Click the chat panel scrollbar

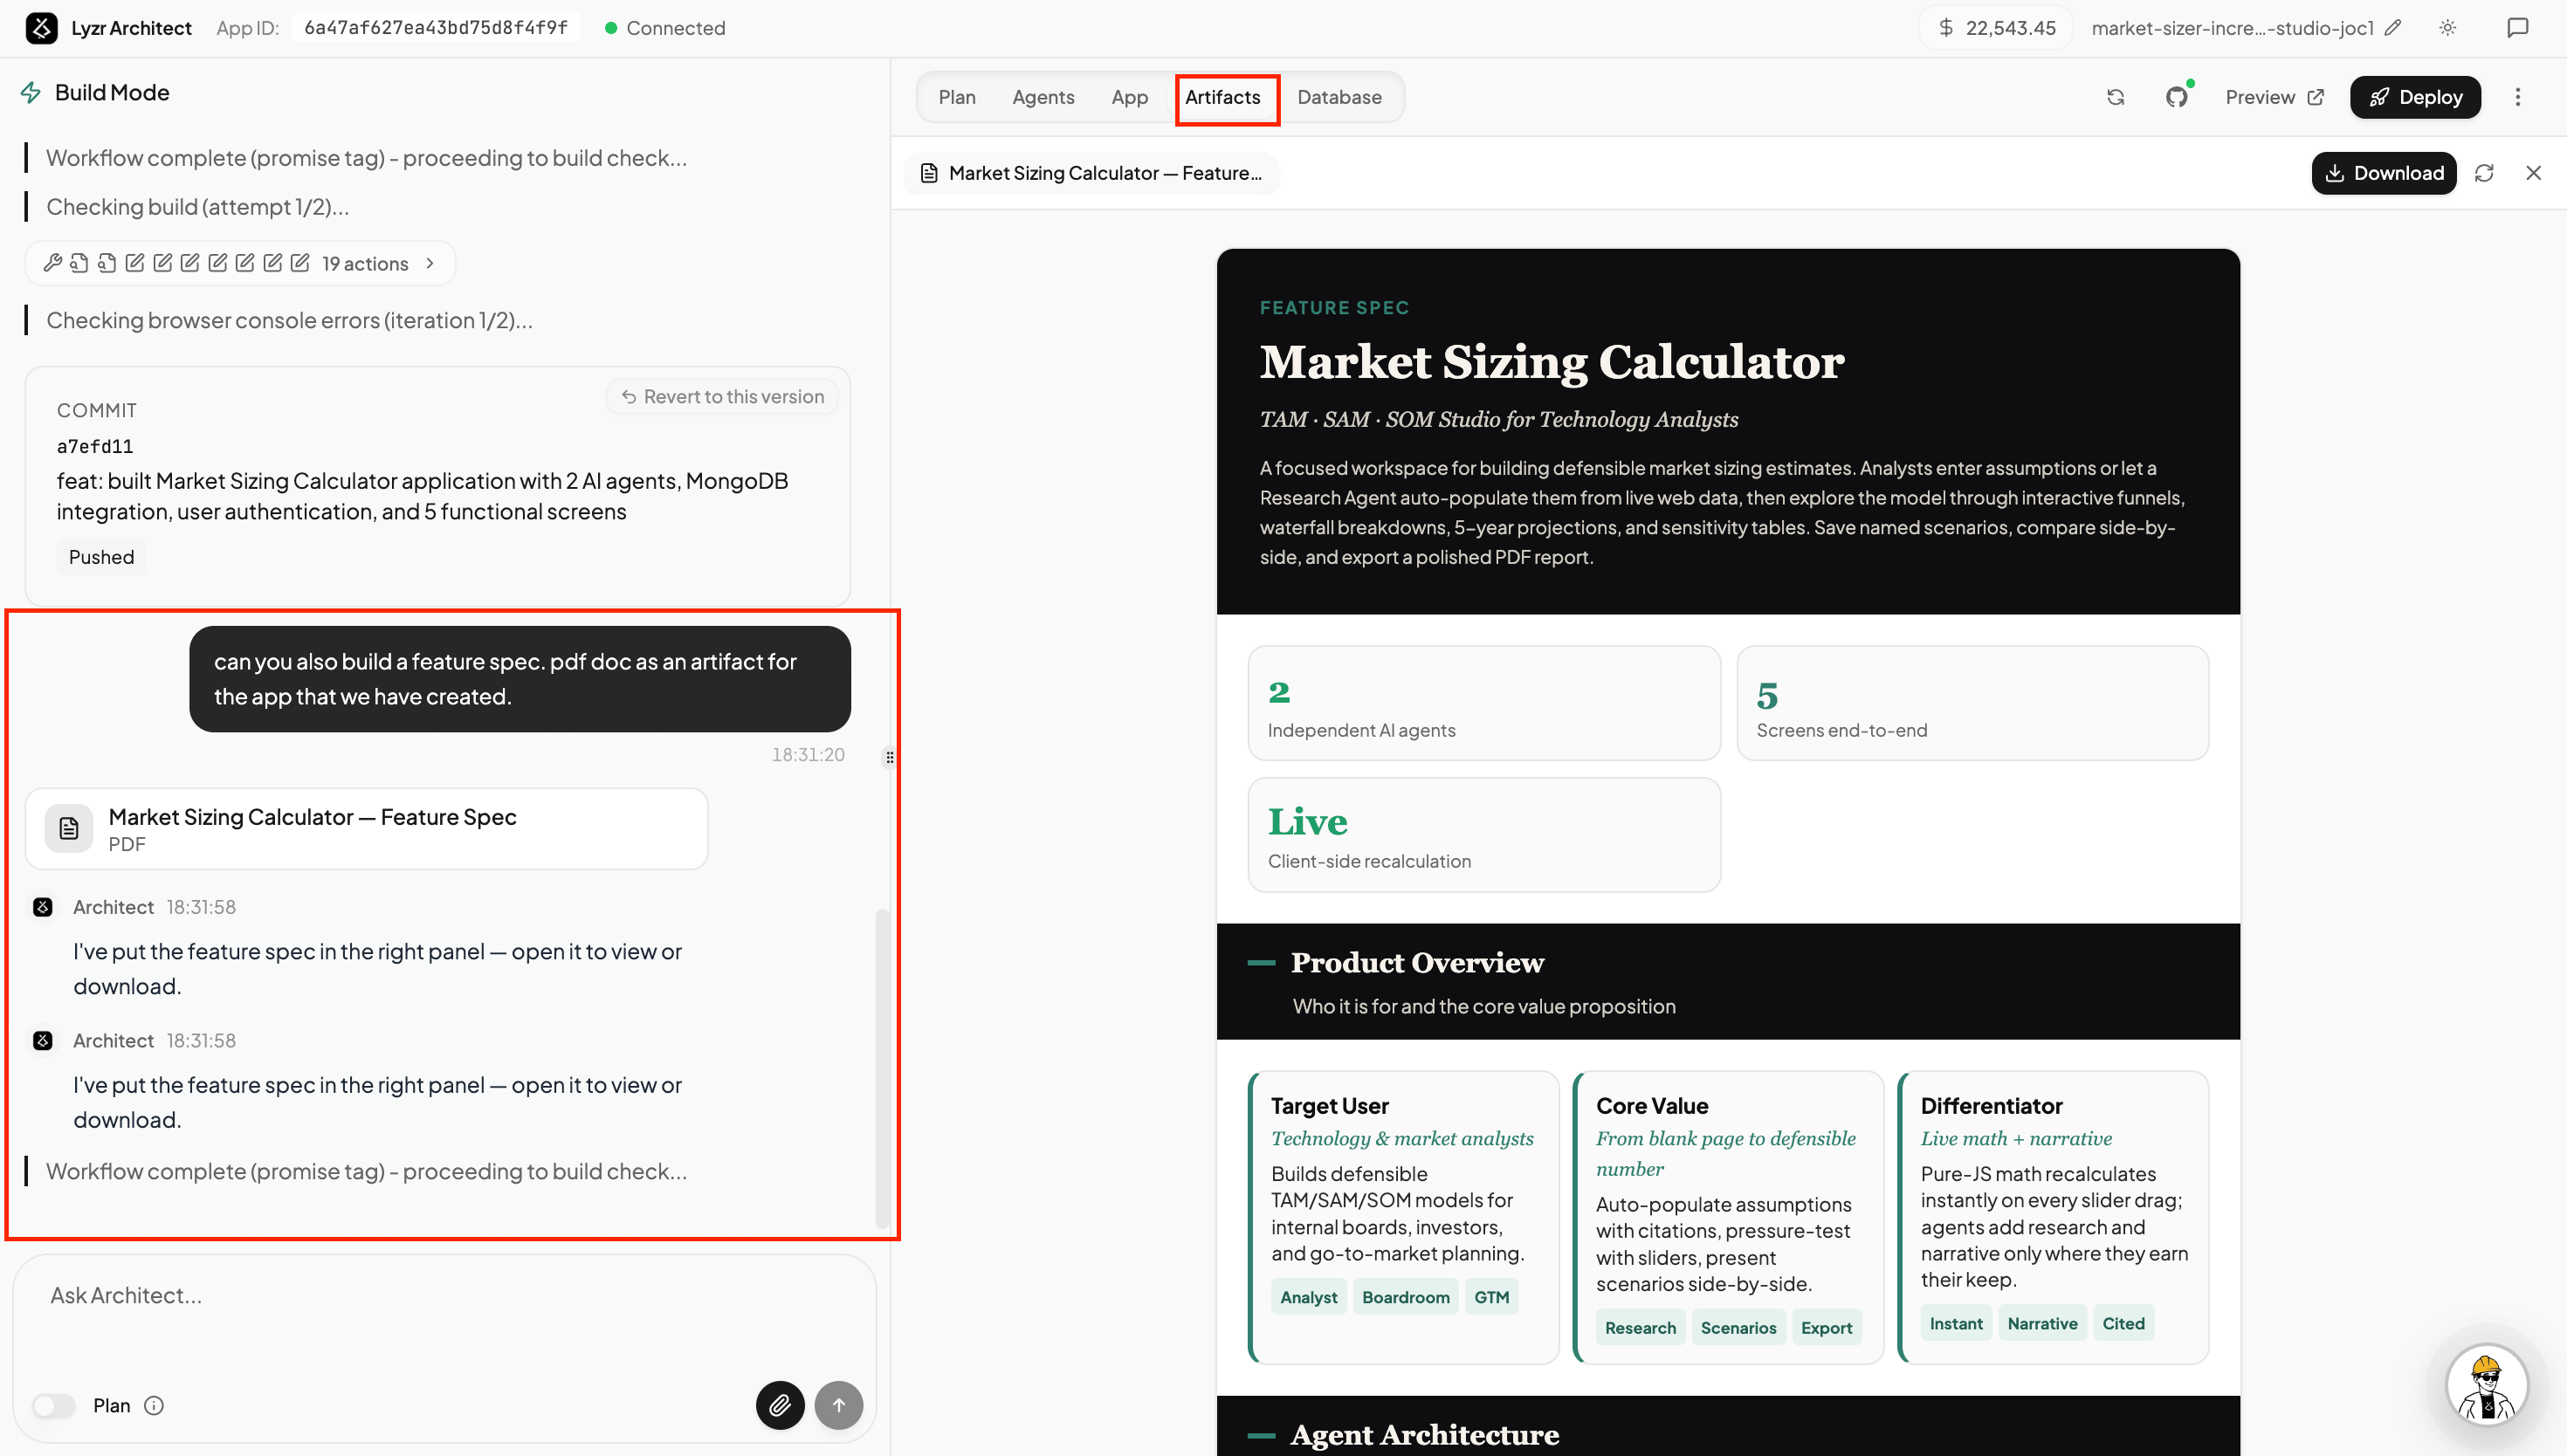click(x=882, y=1068)
